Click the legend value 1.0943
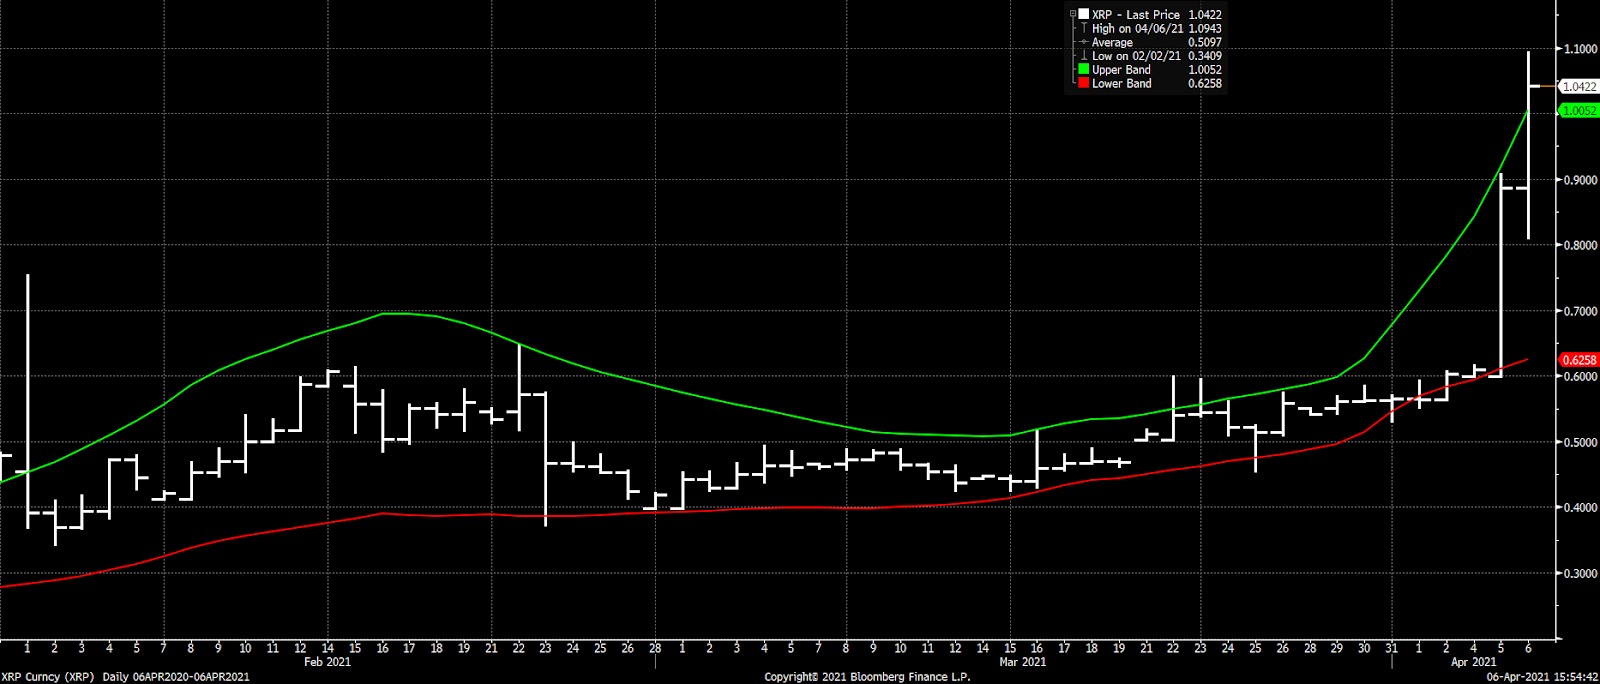Image resolution: width=1600 pixels, height=684 pixels. (x=1205, y=29)
